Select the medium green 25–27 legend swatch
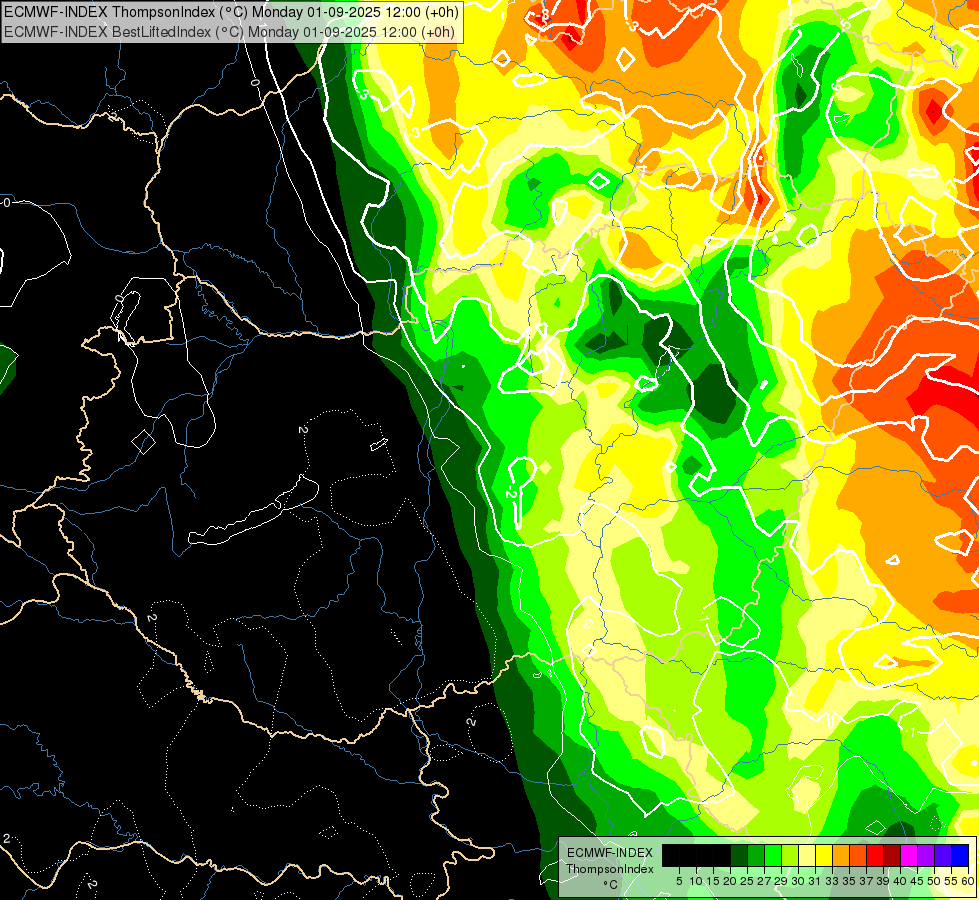 [x=756, y=855]
